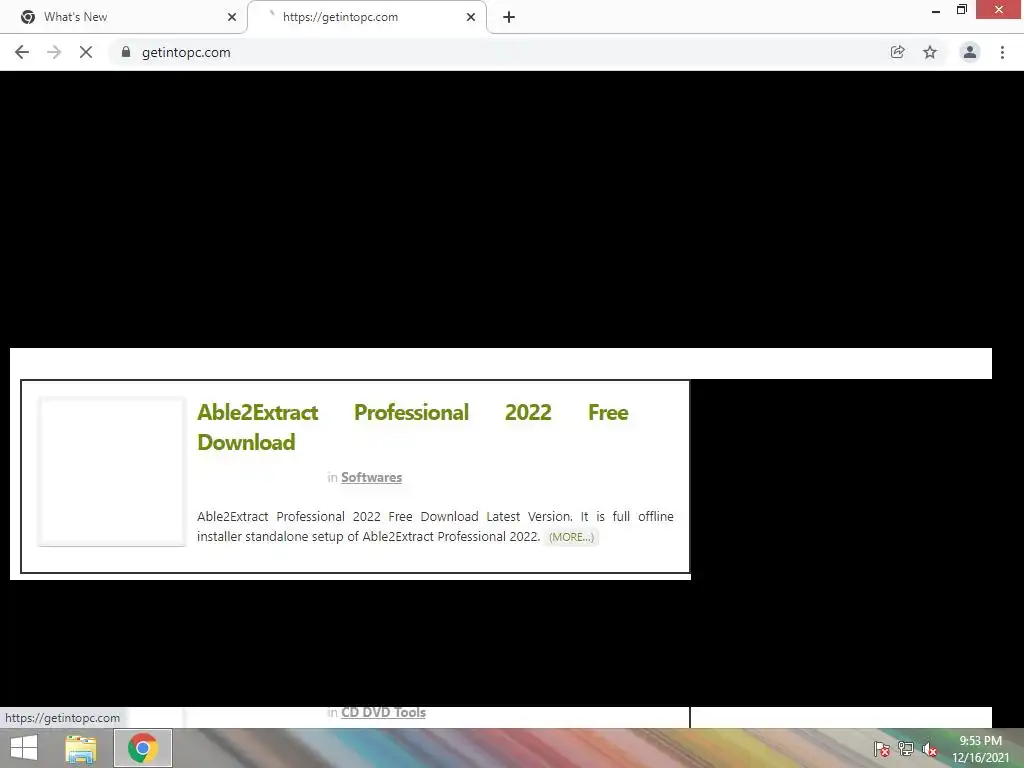Click the Chrome taskbar icon
1024x768 pixels.
click(143, 748)
